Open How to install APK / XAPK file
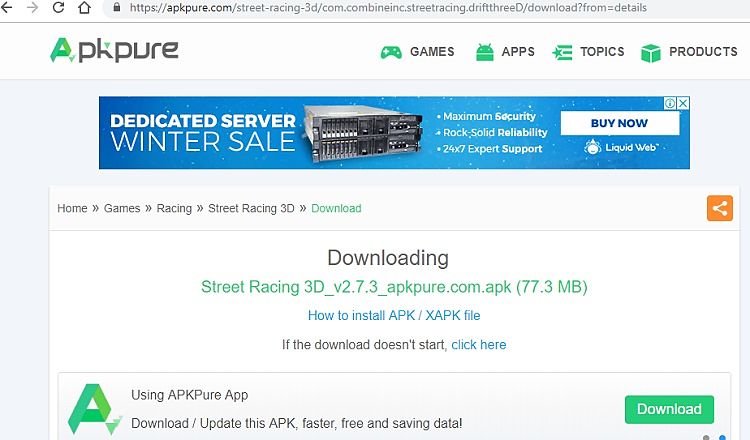750x440 pixels. (394, 316)
